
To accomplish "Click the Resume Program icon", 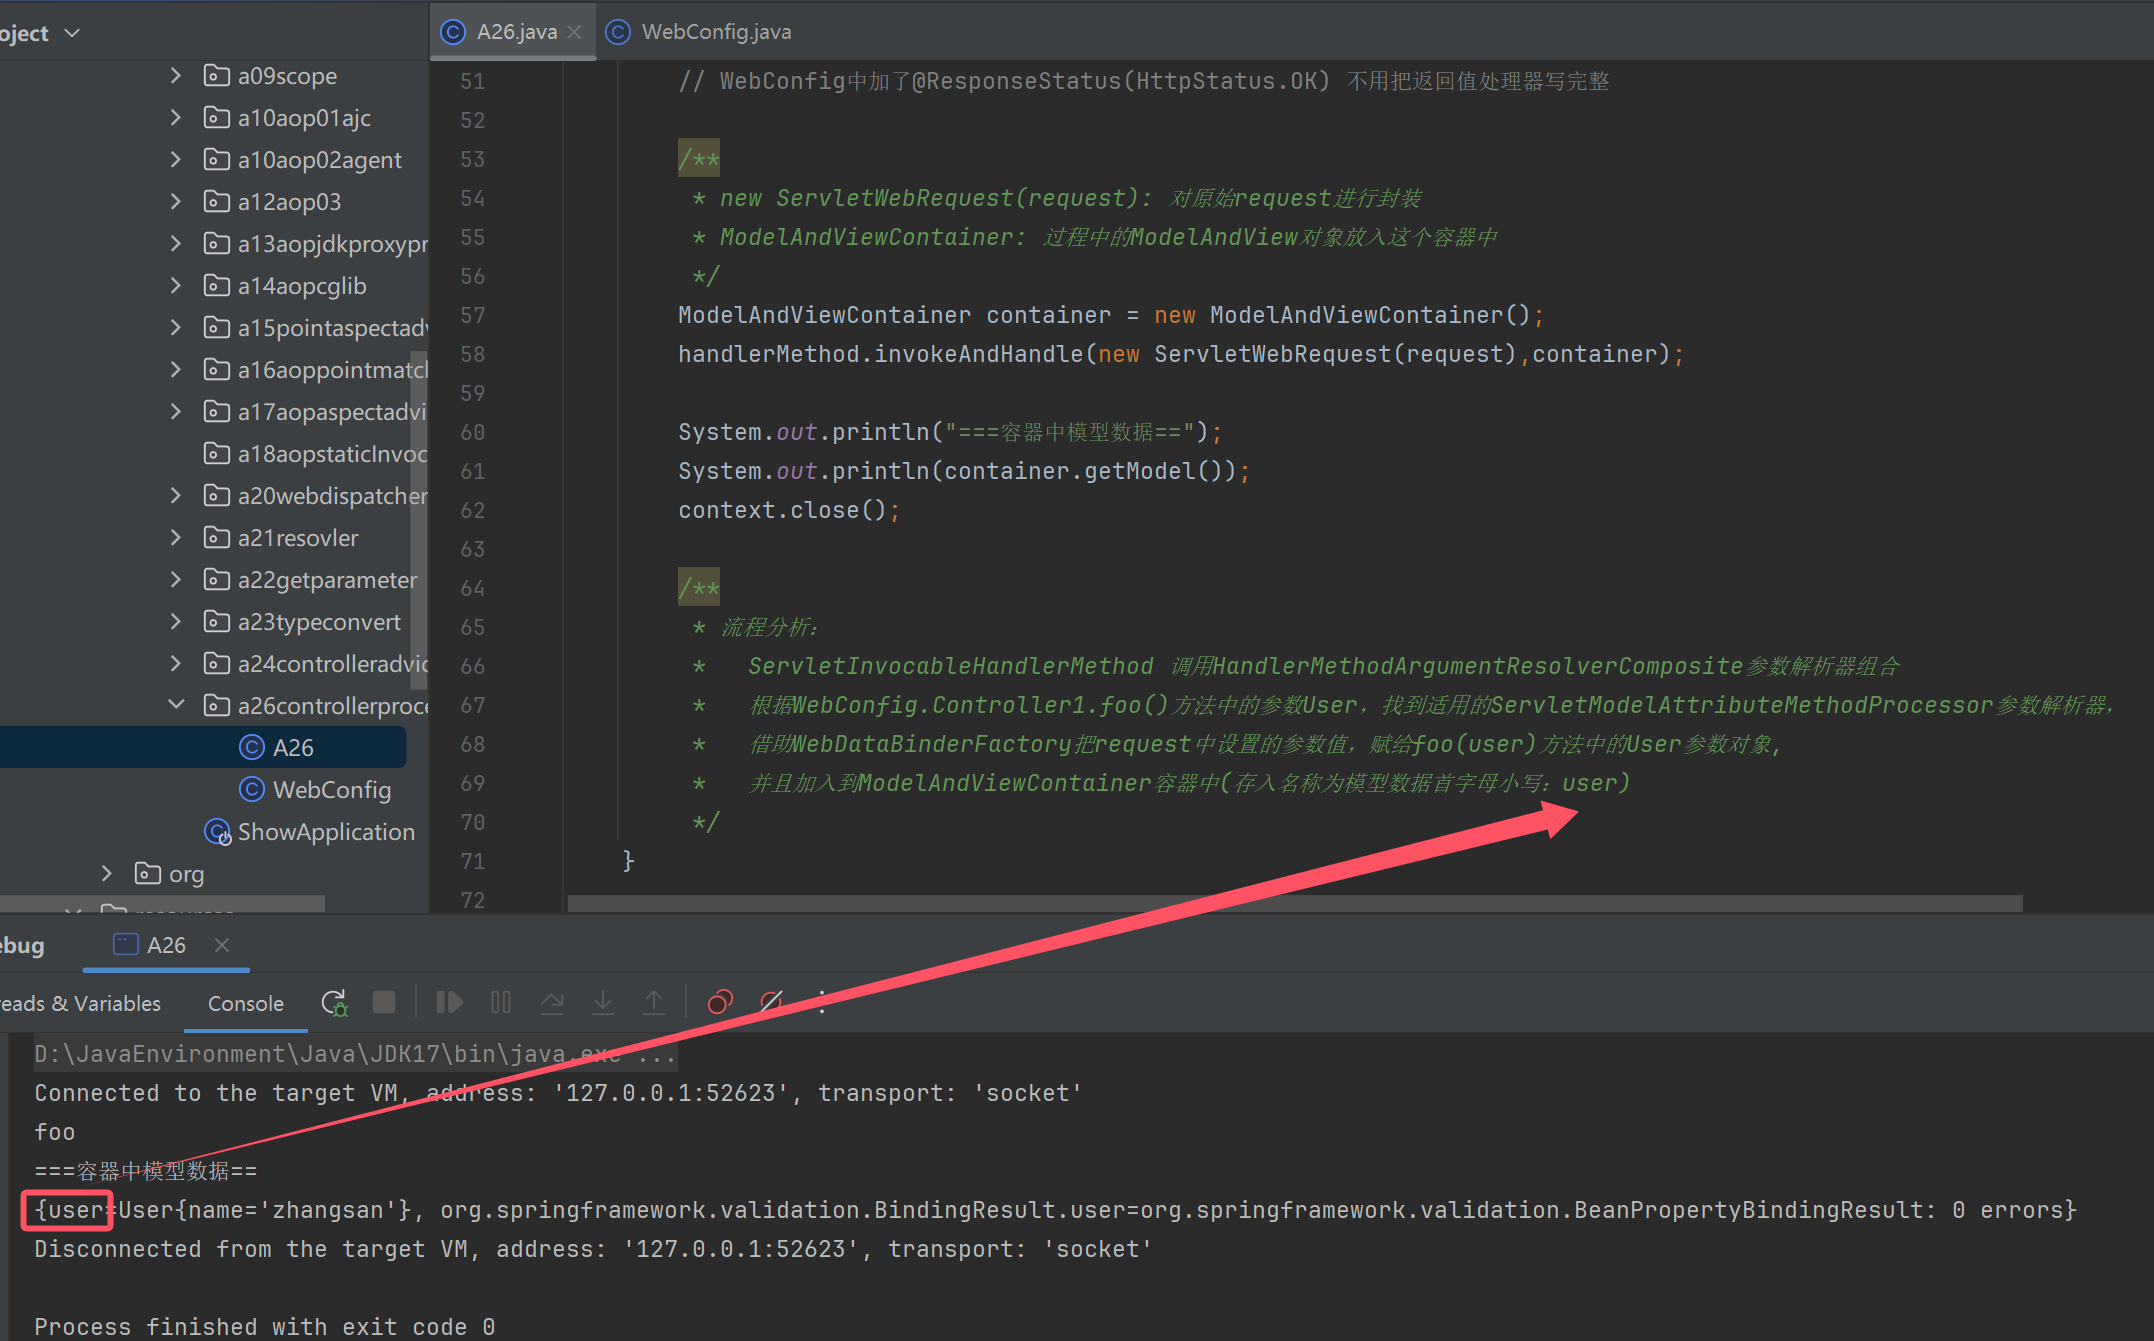I will click(x=449, y=1003).
